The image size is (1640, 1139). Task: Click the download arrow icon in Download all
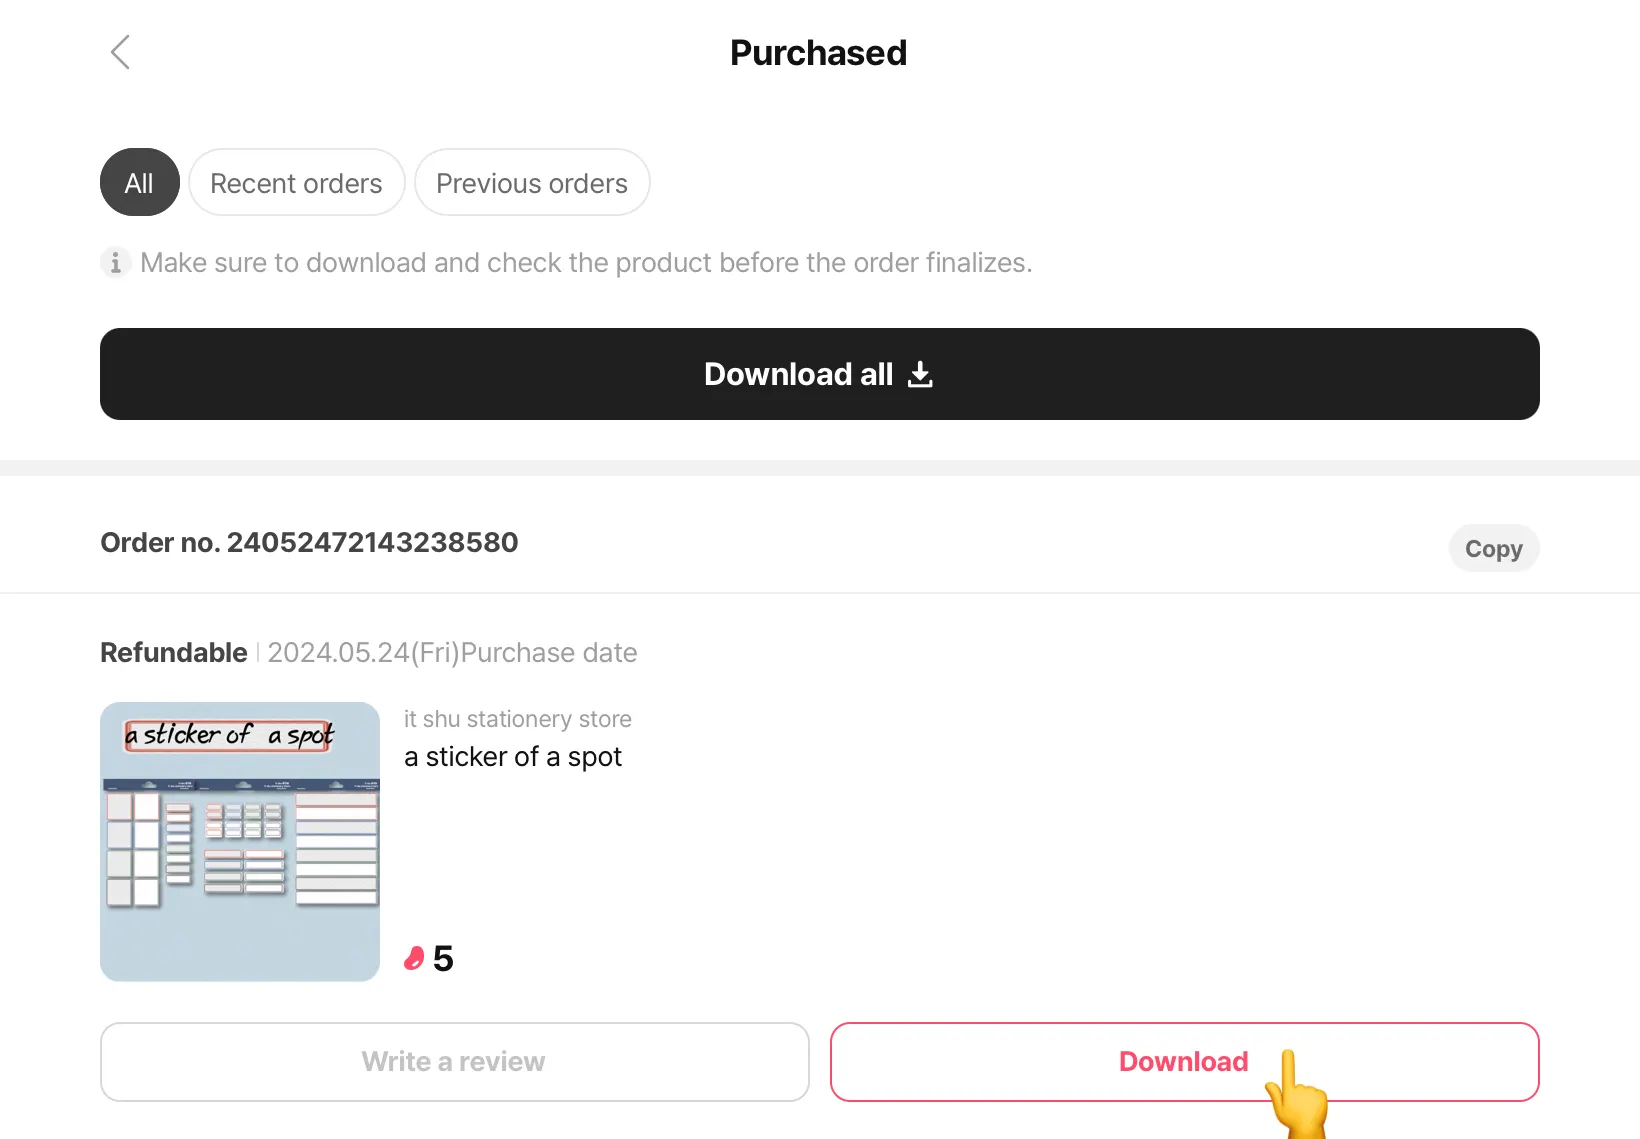[x=920, y=375]
